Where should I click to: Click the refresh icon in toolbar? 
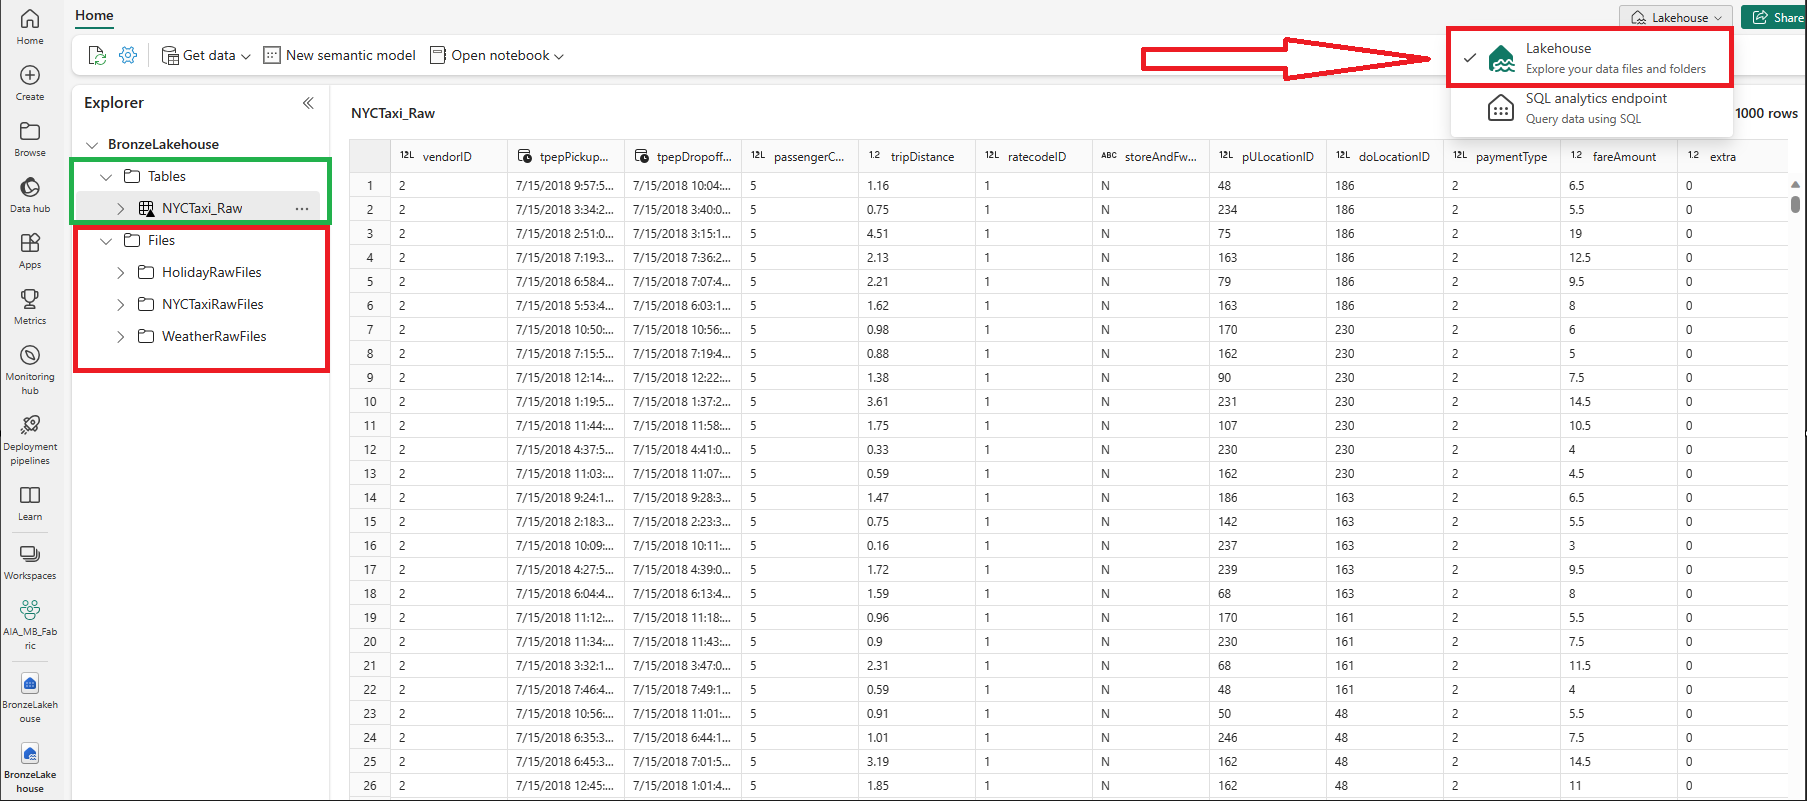click(x=97, y=56)
